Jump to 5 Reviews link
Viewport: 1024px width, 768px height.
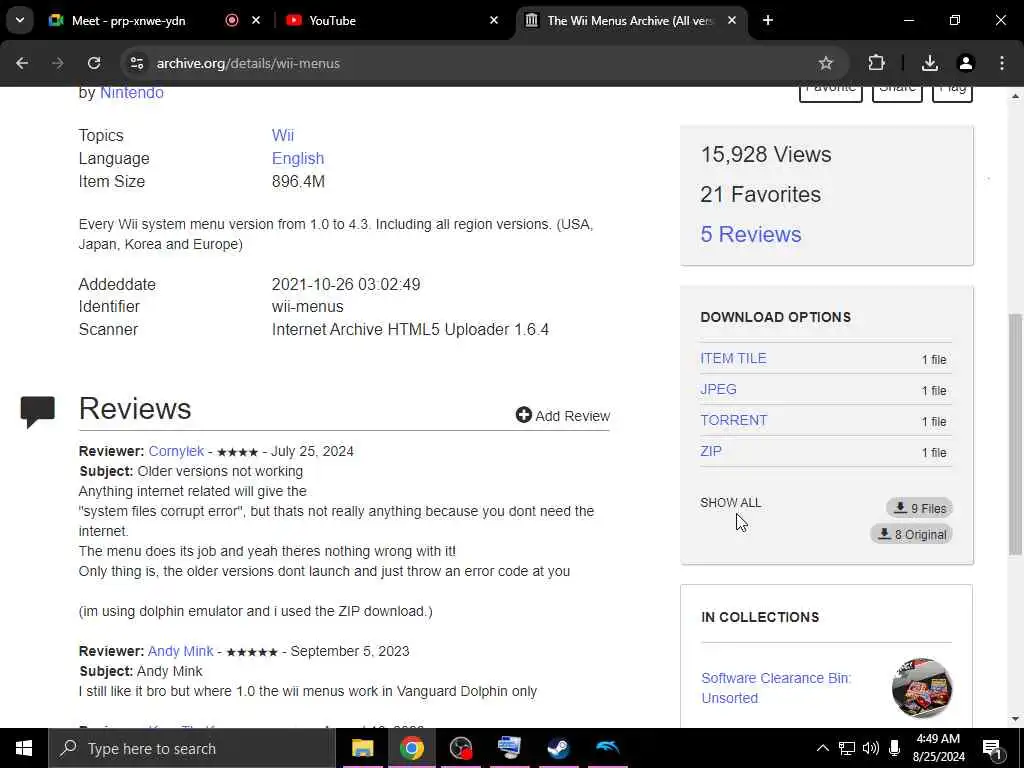coord(751,234)
